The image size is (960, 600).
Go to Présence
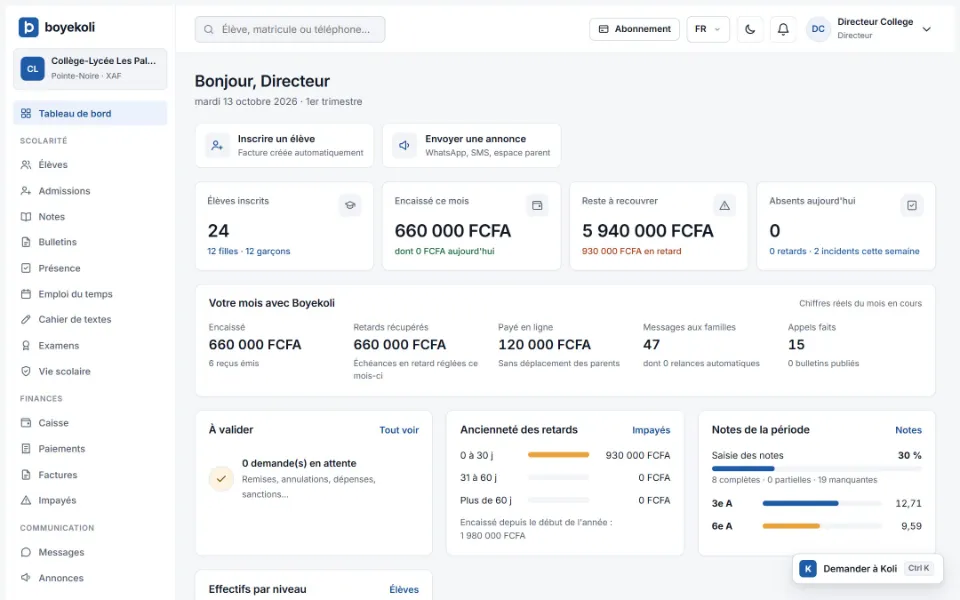[x=90, y=268]
